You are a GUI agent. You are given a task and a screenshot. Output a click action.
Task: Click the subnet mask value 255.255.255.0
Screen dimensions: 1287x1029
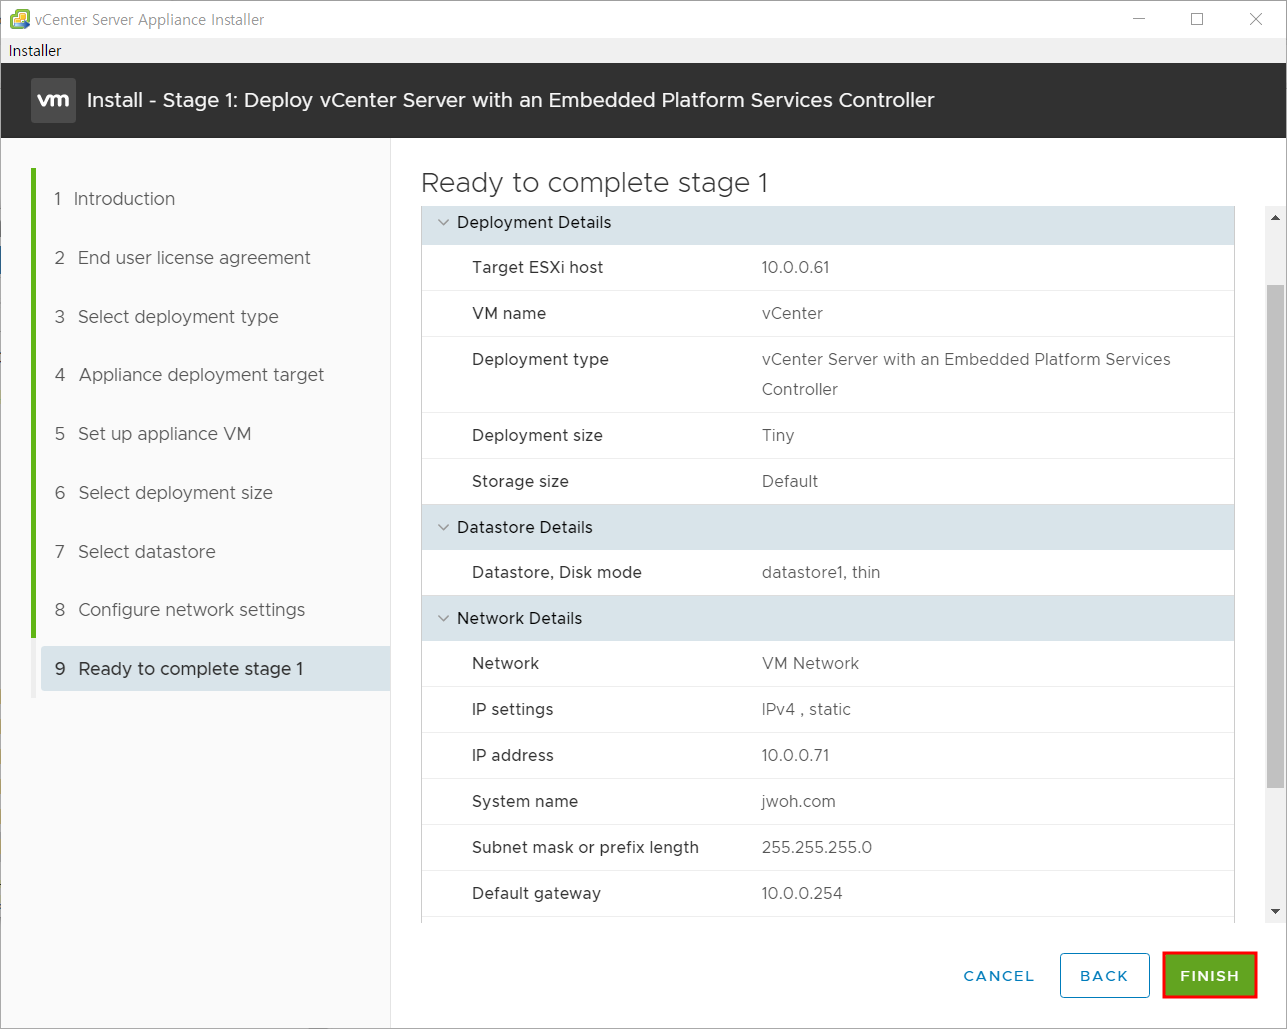point(817,847)
